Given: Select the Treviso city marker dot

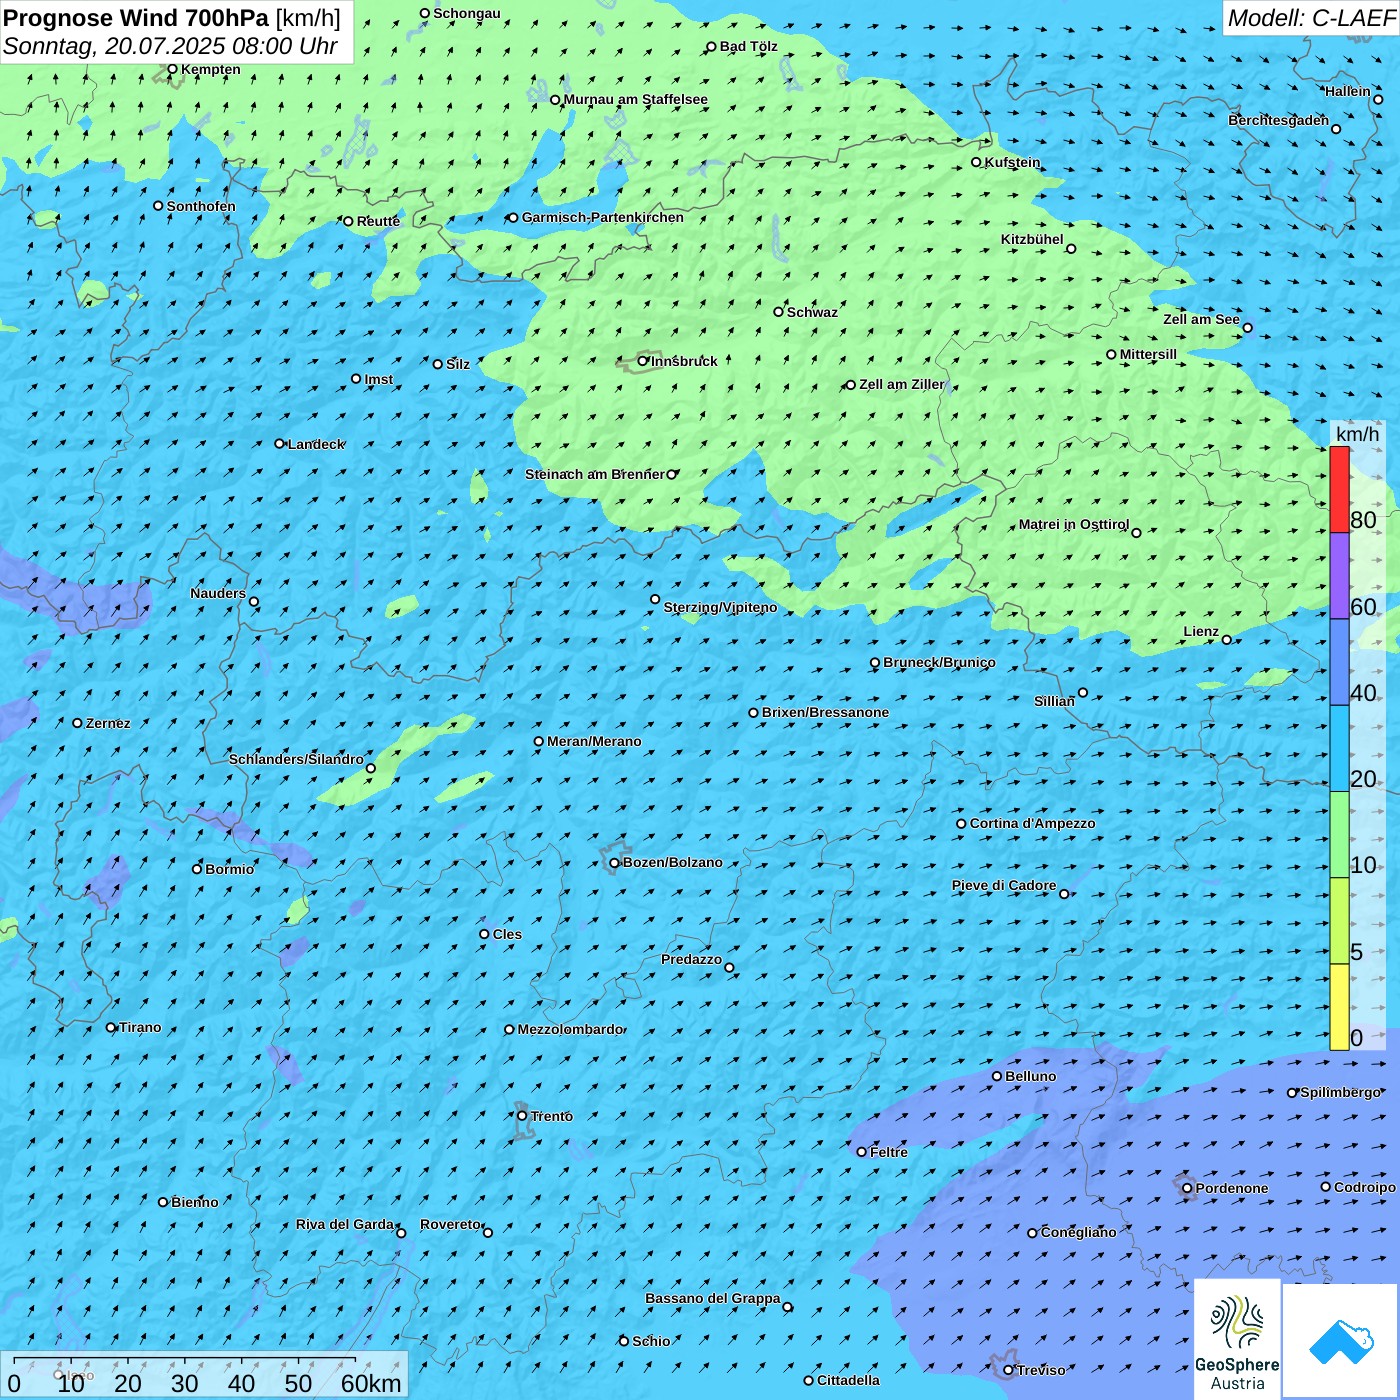Looking at the screenshot, I should click(x=1008, y=1370).
